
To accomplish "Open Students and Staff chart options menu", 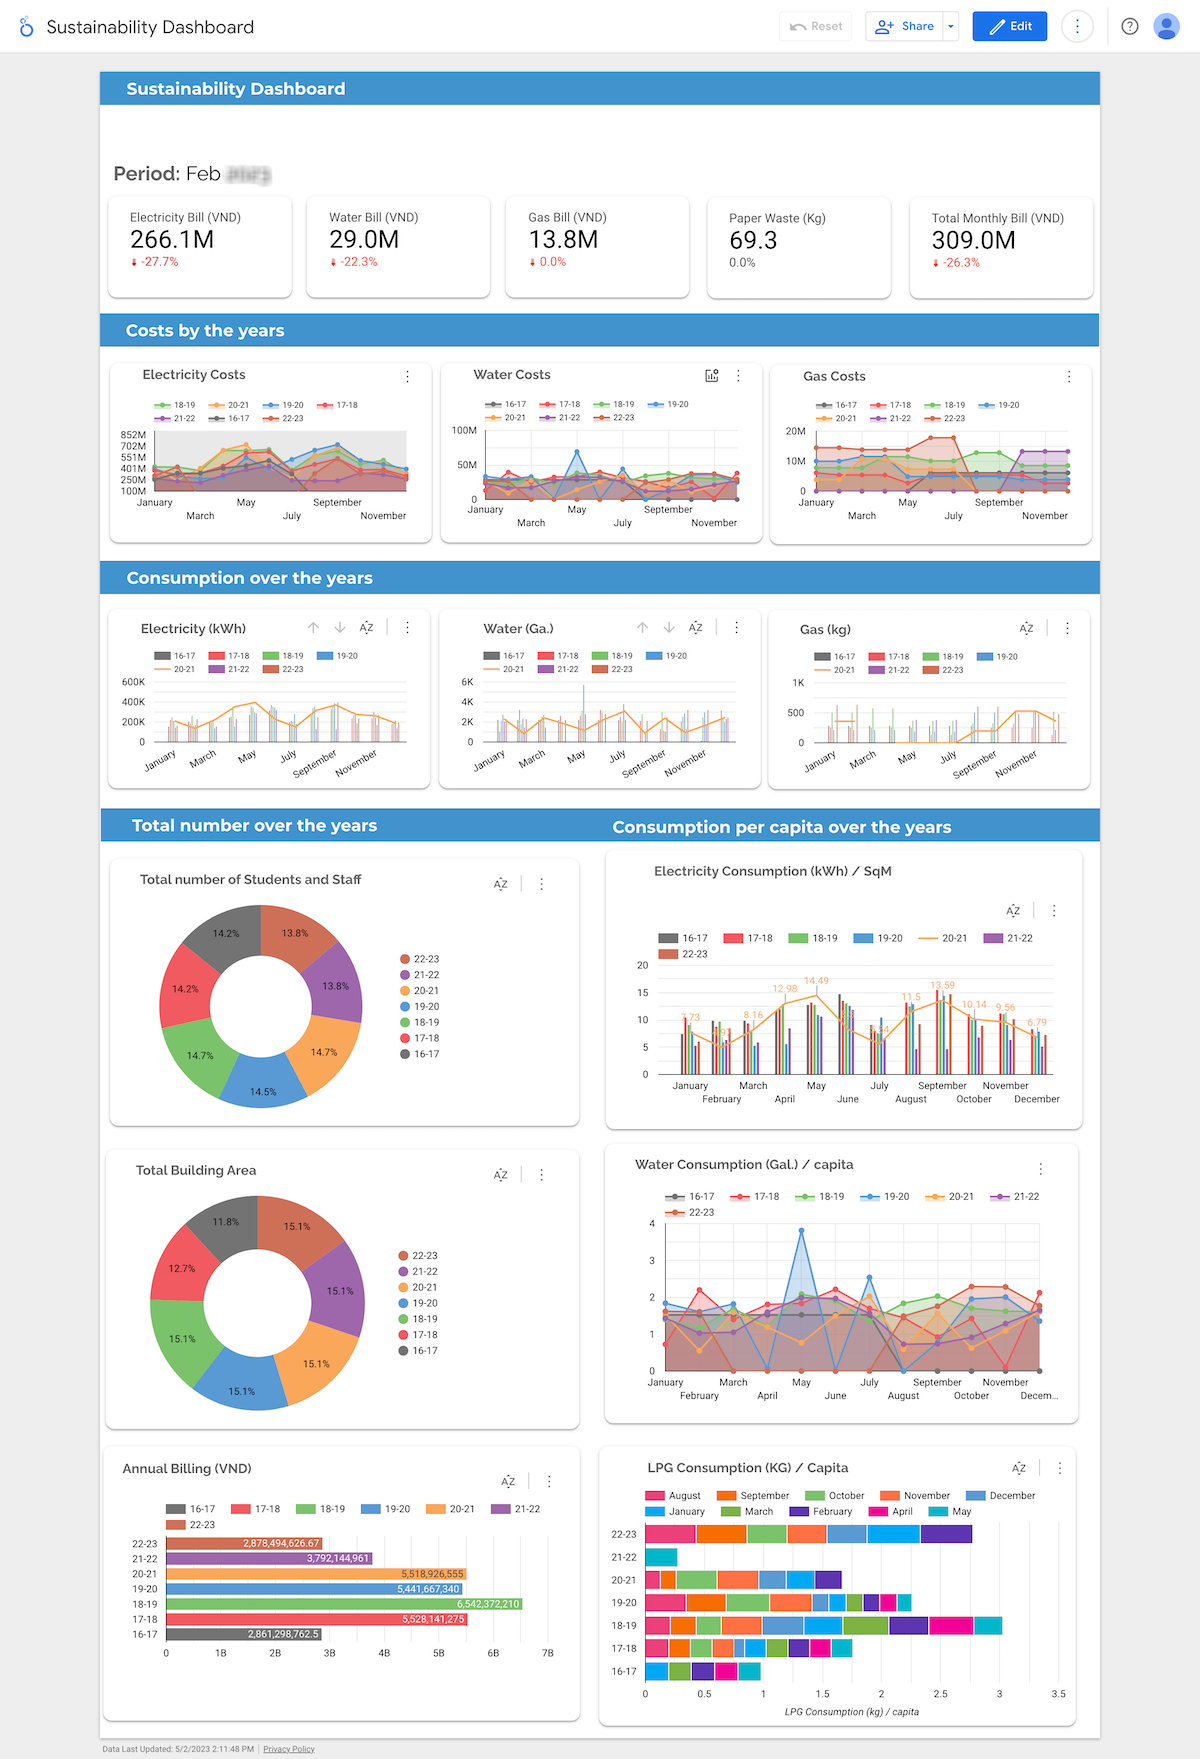I will (x=541, y=884).
